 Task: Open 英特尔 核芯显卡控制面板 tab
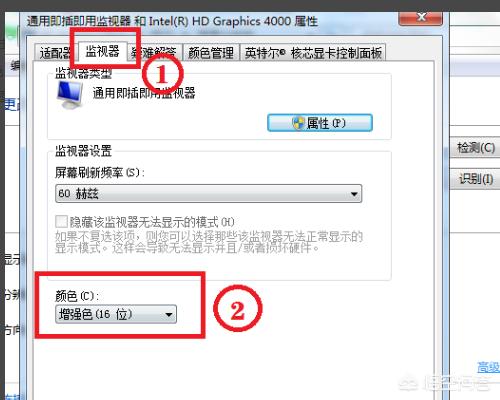click(x=313, y=53)
